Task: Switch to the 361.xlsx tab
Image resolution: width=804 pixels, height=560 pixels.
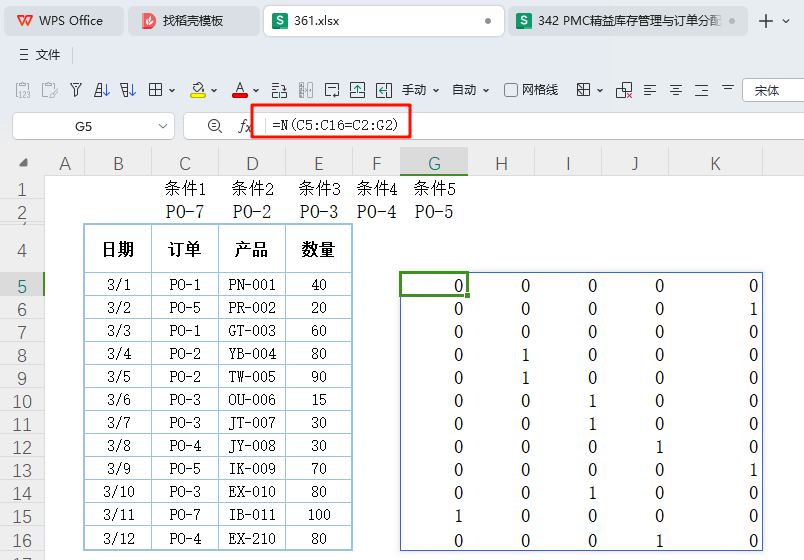Action: [x=383, y=21]
